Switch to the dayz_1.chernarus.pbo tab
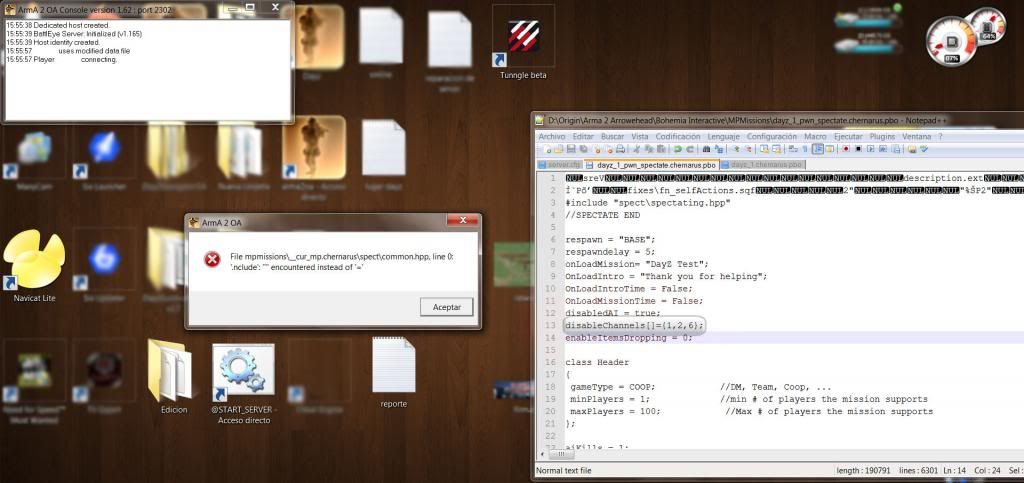Image resolution: width=1024 pixels, height=483 pixels. (763, 164)
